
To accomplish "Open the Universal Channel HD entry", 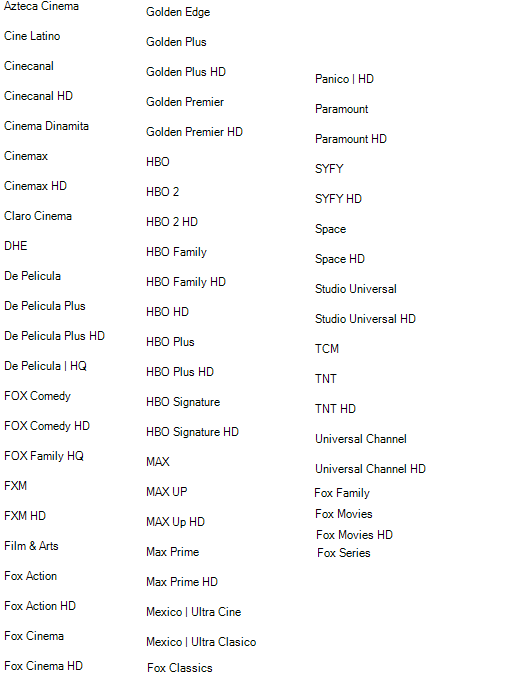I will click(371, 469).
